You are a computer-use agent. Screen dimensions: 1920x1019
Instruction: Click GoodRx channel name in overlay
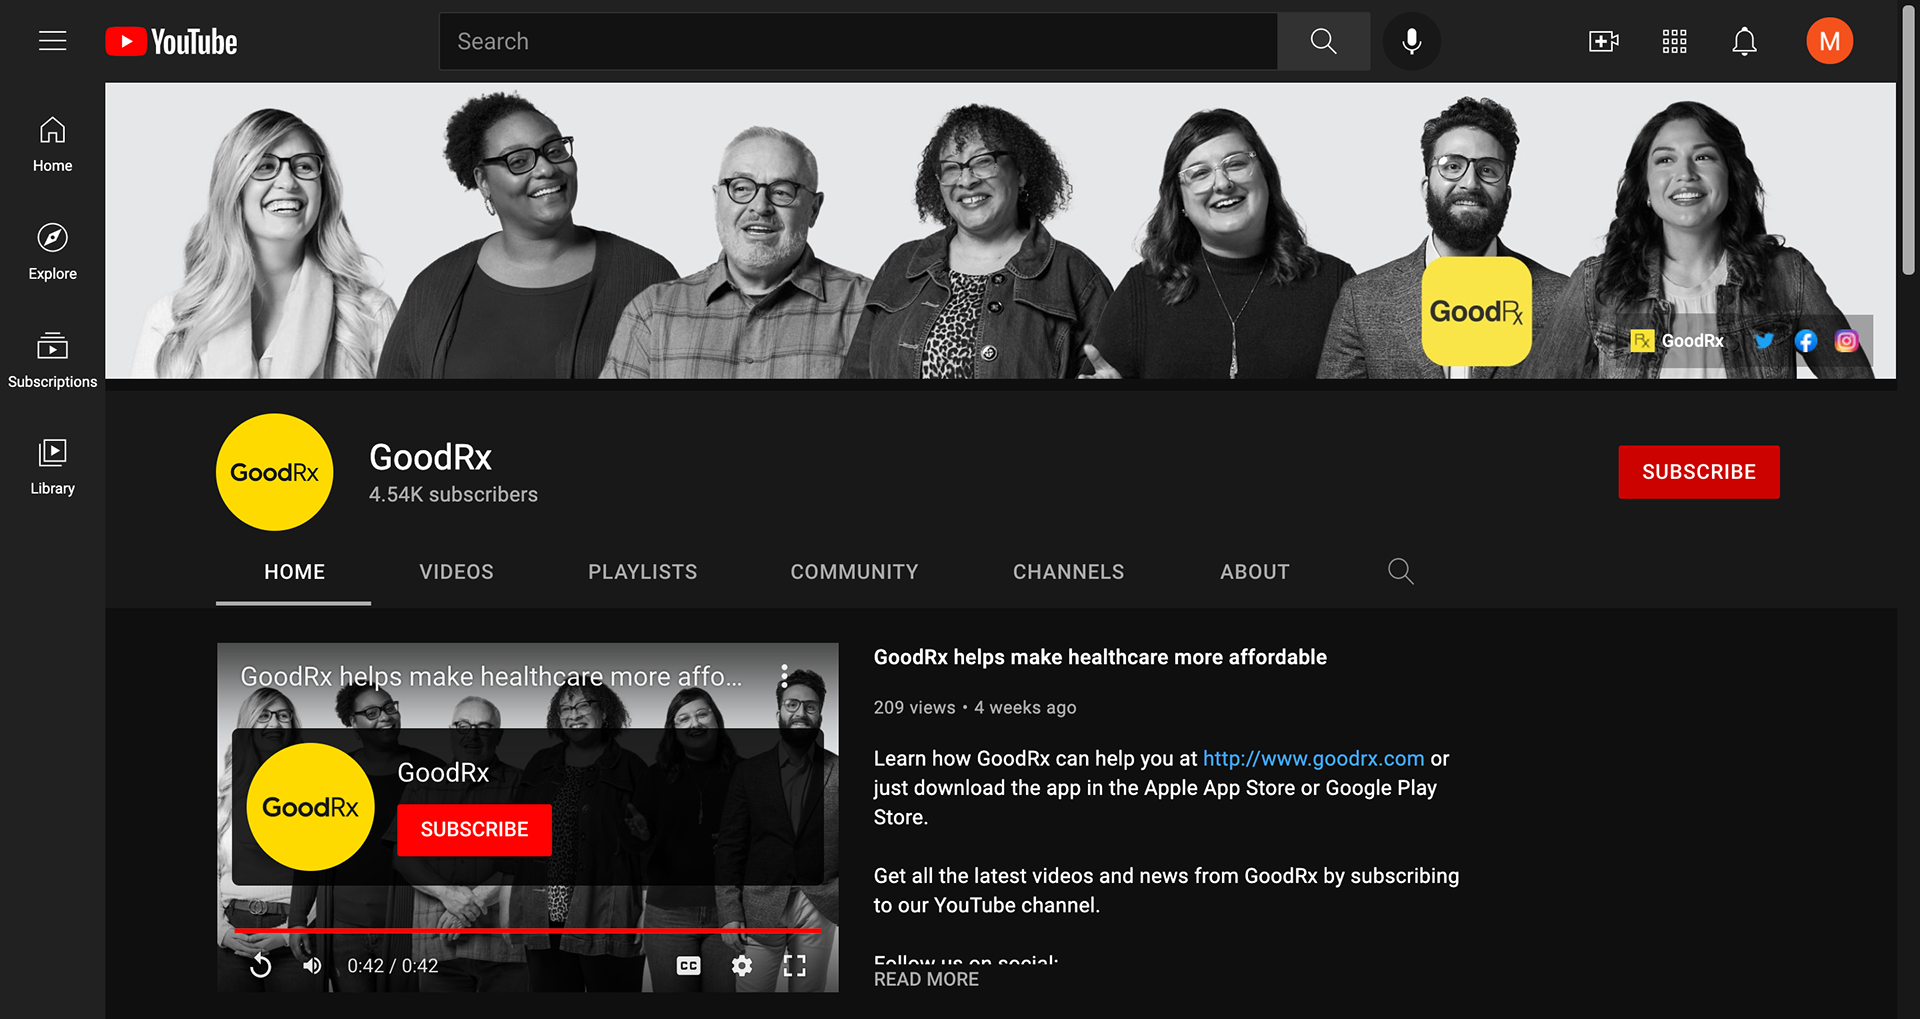point(443,772)
